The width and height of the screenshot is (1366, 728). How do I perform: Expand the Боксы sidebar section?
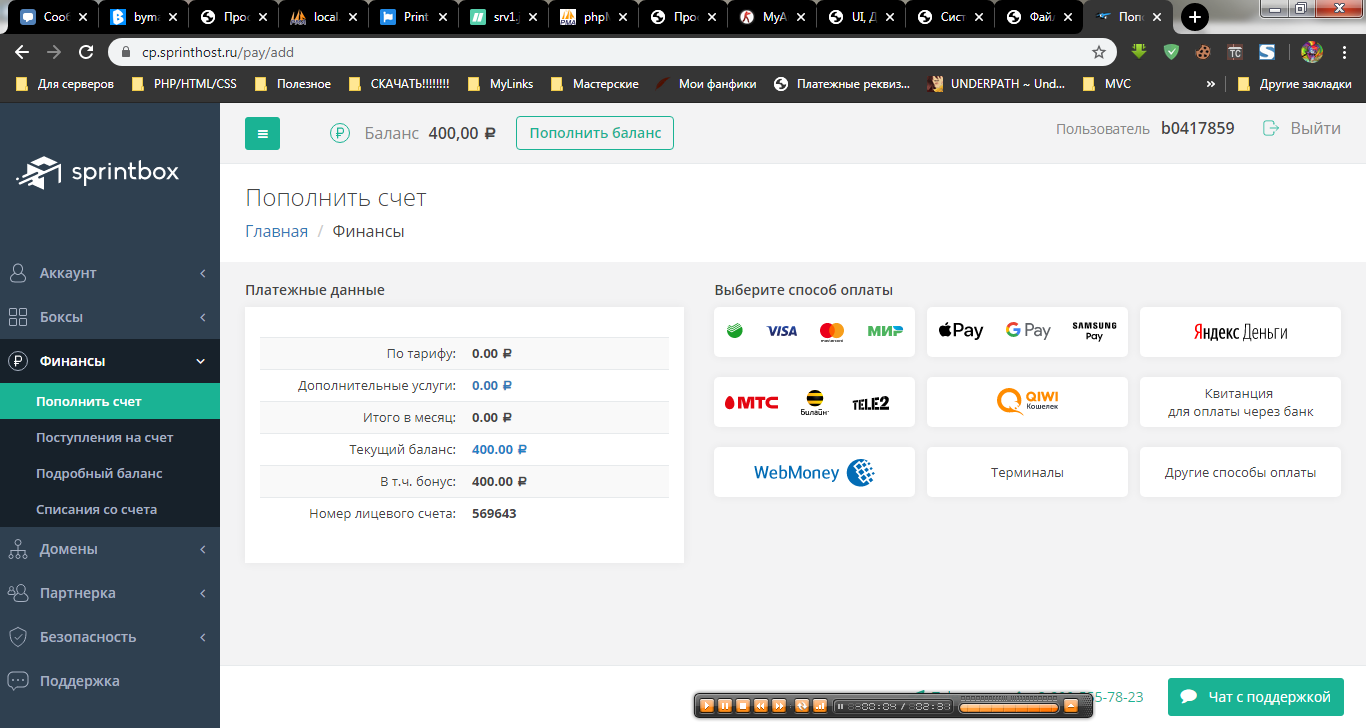(110, 317)
